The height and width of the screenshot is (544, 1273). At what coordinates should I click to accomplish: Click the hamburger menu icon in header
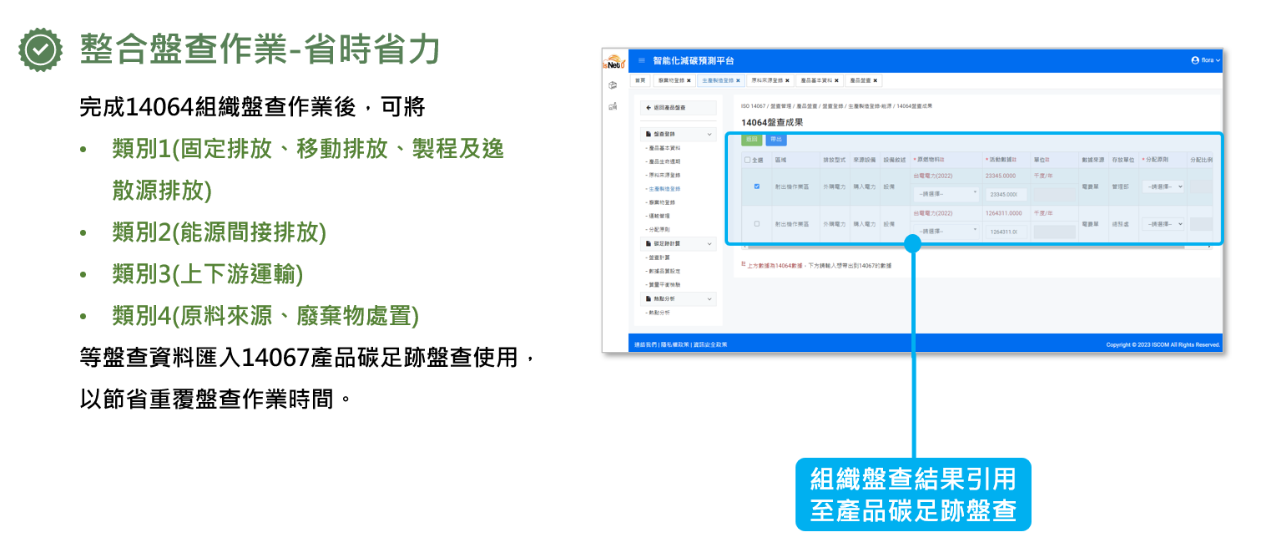642,61
